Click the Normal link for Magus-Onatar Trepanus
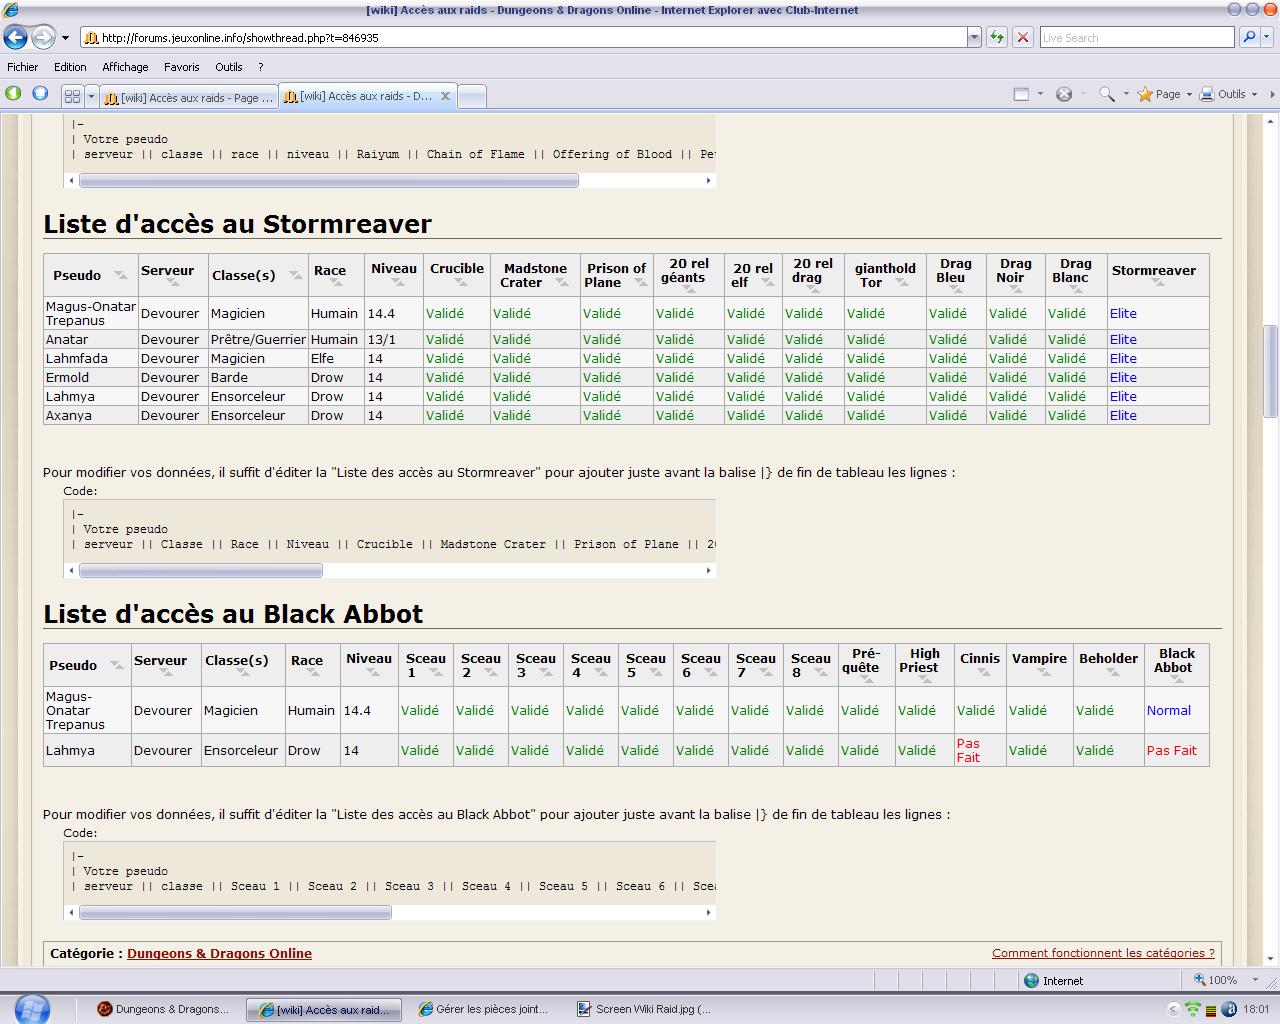This screenshot has height=1024, width=1280. point(1168,710)
